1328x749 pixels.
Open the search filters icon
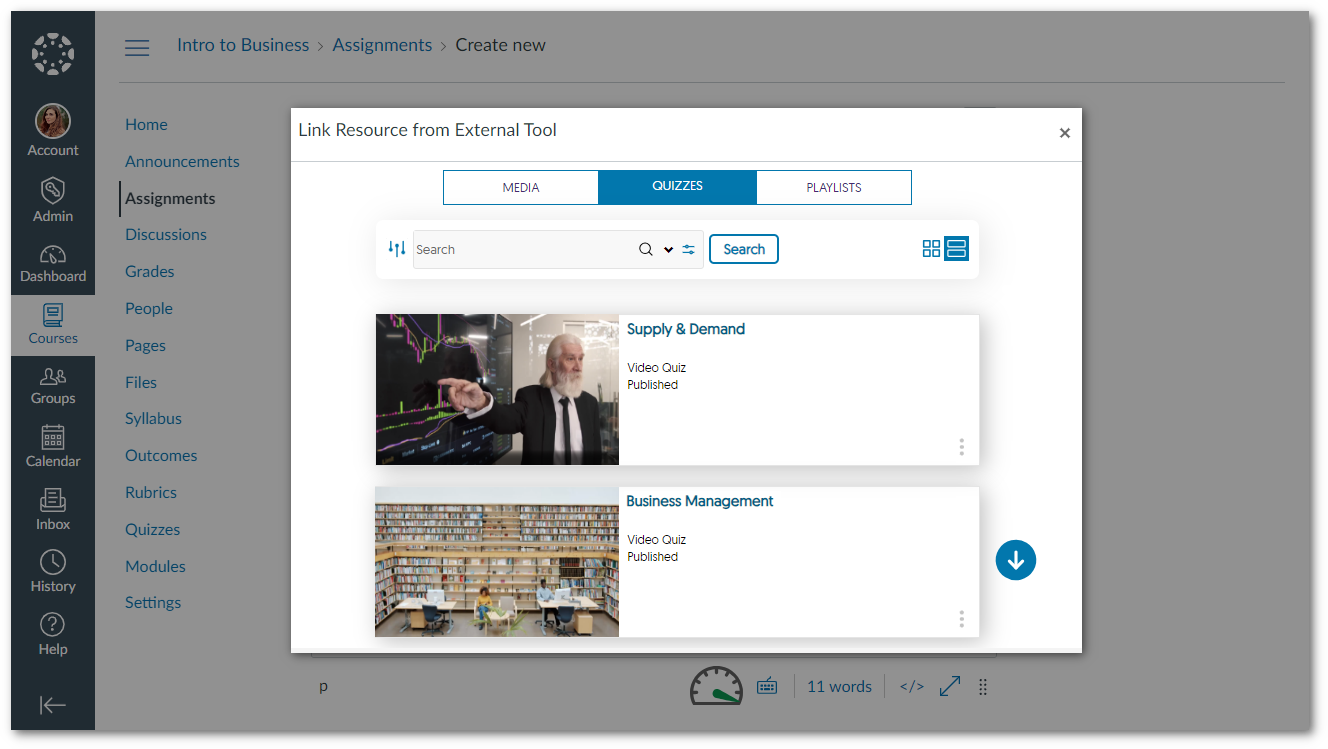[x=688, y=249]
